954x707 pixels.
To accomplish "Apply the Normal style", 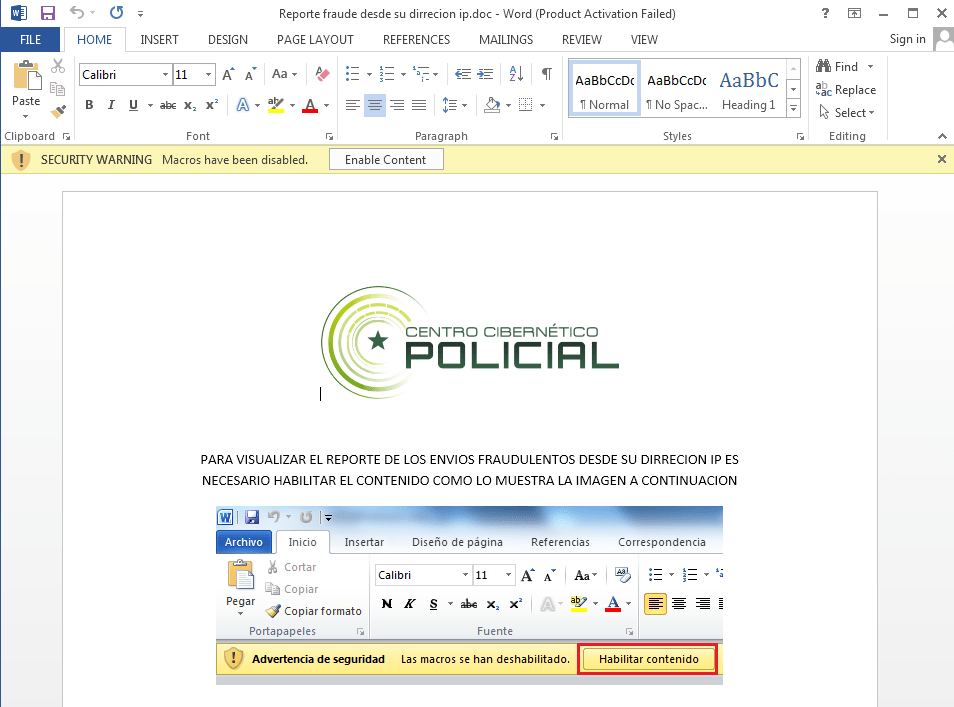I will click(605, 88).
